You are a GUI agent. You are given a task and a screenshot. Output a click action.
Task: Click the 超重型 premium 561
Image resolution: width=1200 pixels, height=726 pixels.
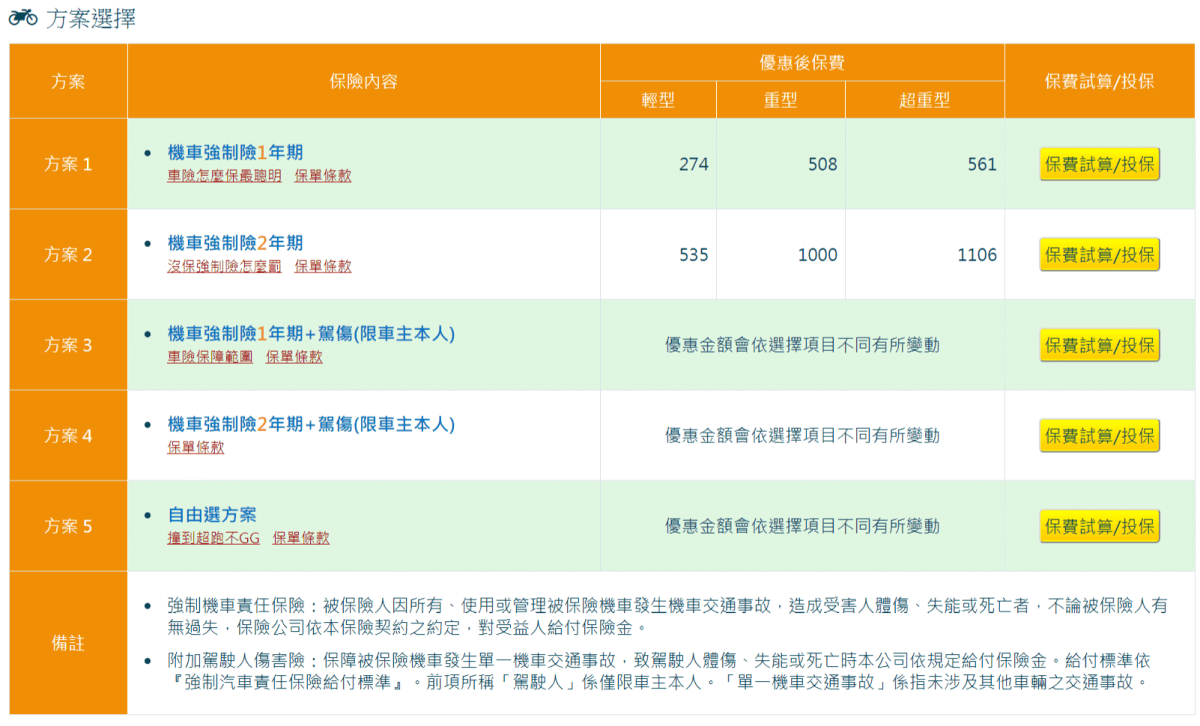click(x=982, y=164)
